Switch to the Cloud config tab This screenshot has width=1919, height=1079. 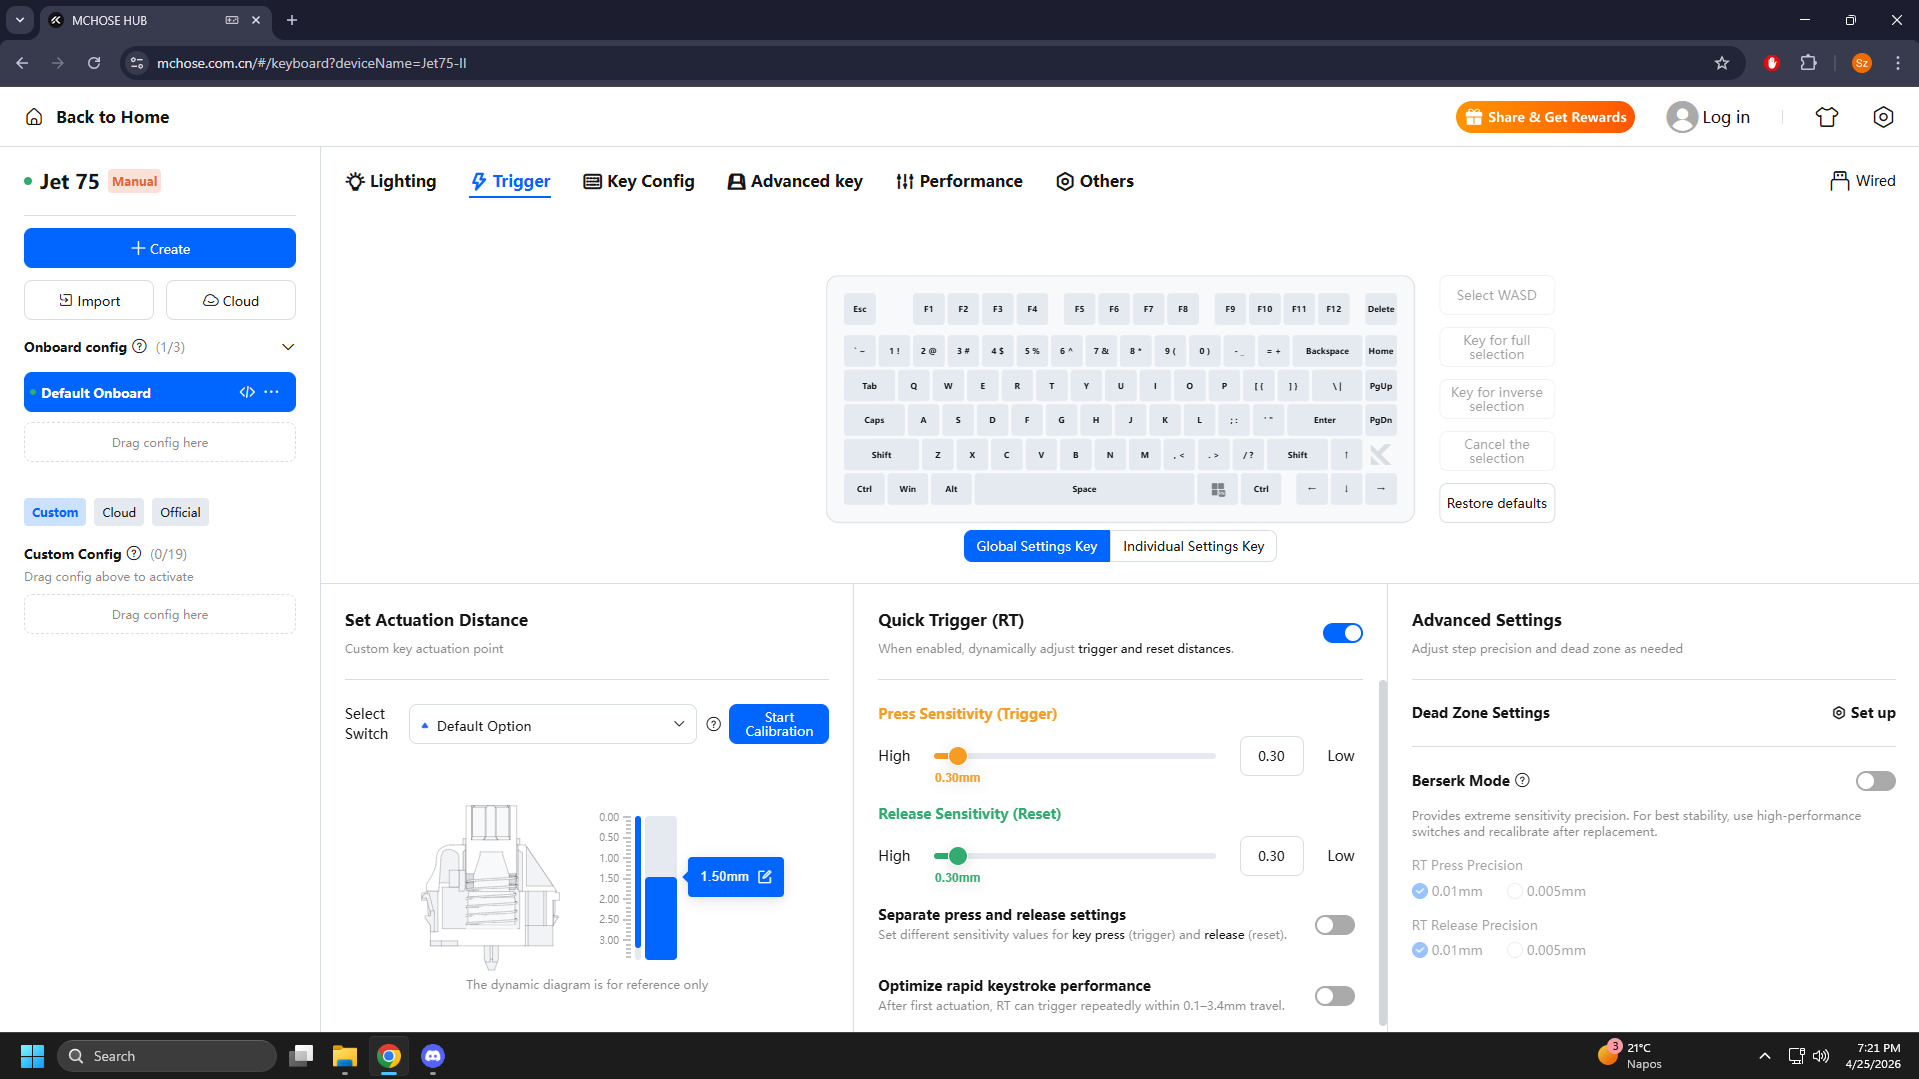pyautogui.click(x=119, y=512)
